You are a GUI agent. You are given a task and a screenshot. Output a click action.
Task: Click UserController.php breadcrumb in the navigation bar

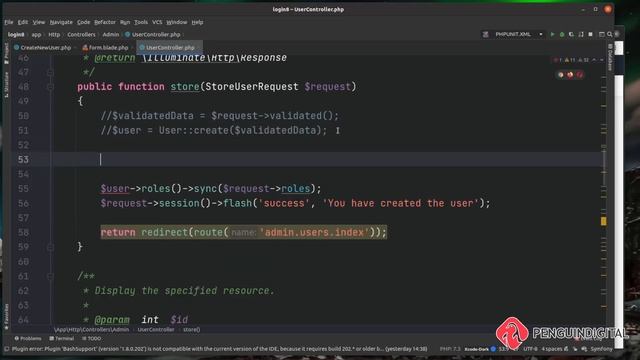153,35
